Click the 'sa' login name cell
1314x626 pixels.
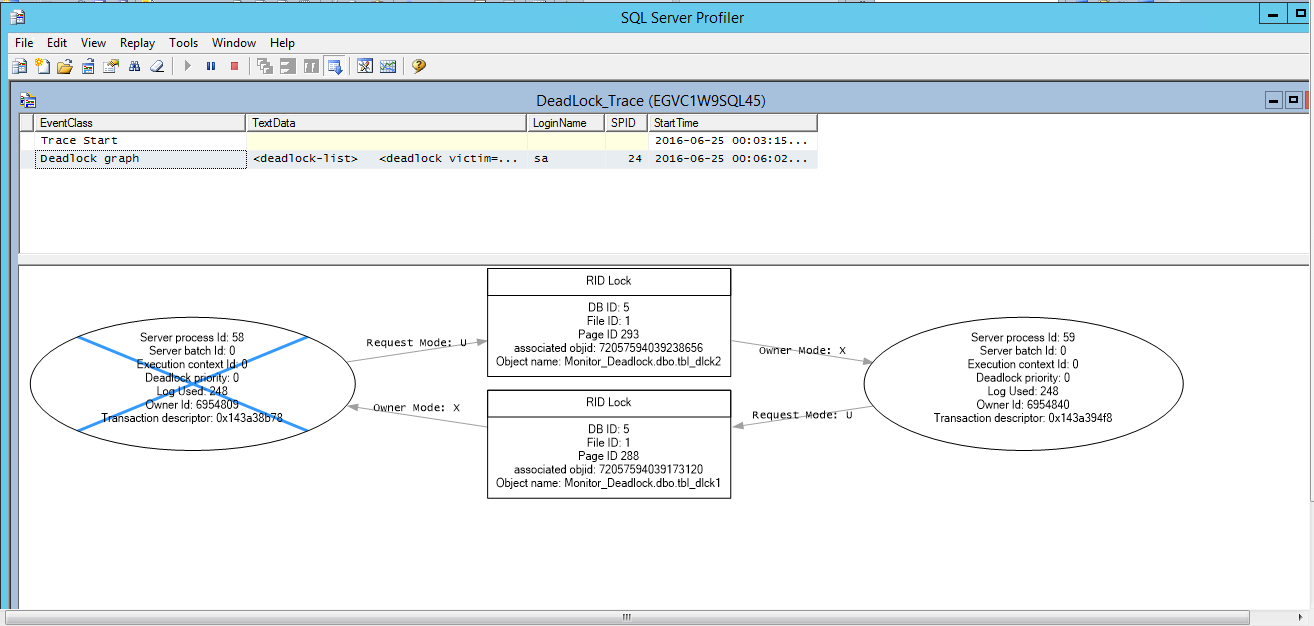[x=566, y=159]
